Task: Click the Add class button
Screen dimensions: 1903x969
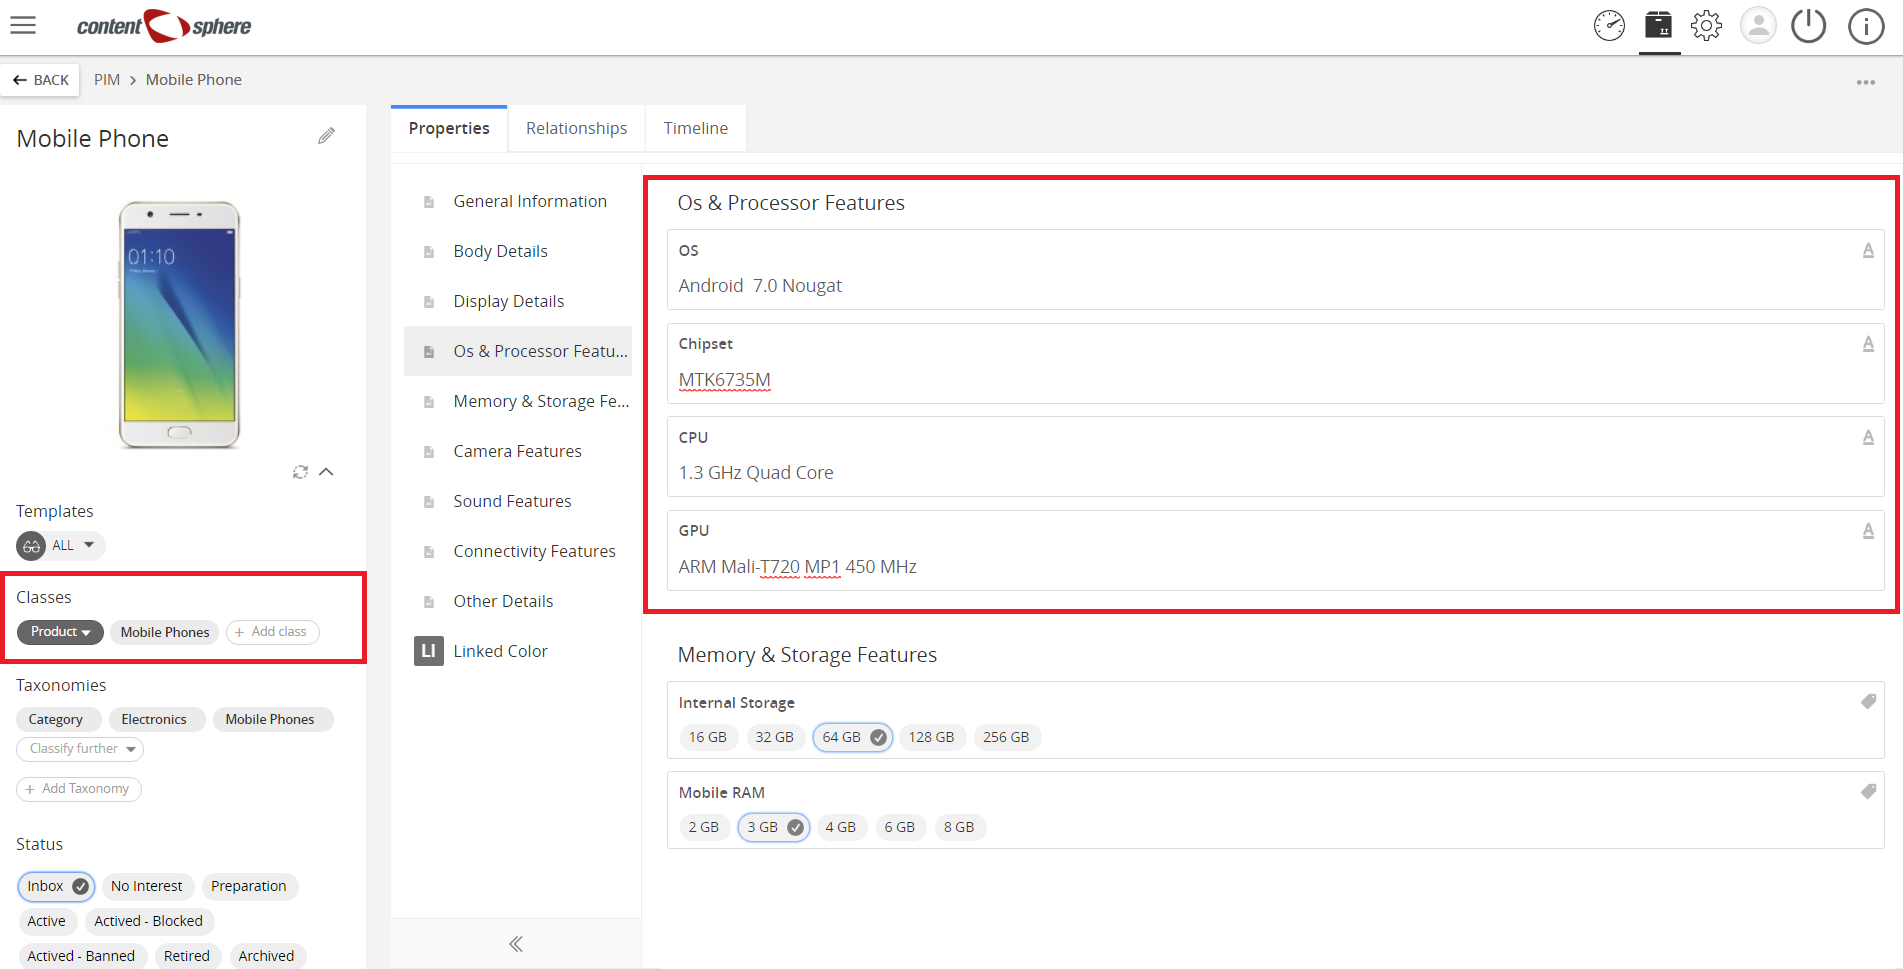Action: pos(273,632)
